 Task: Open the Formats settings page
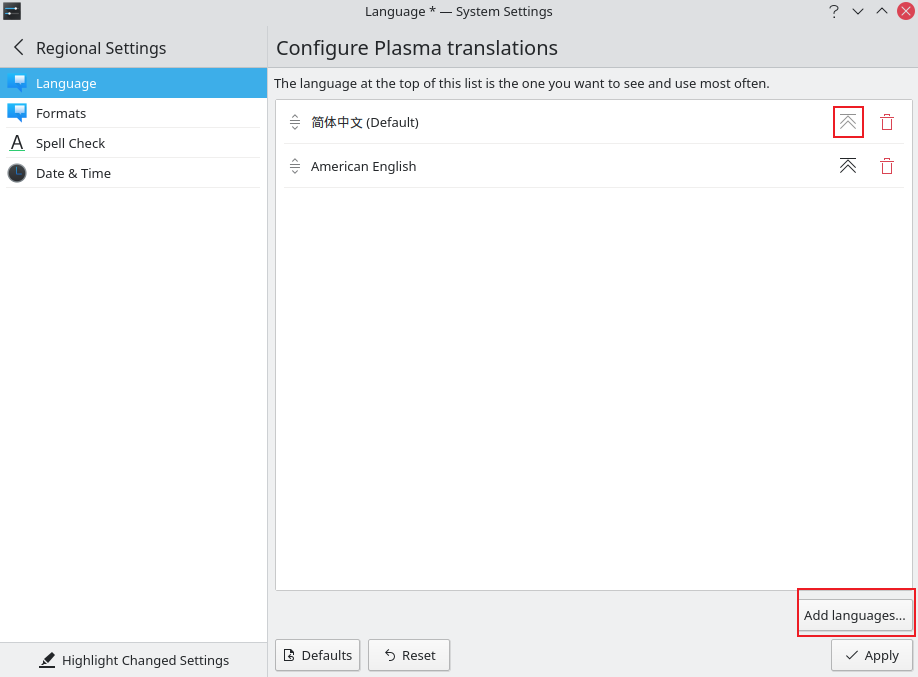pyautogui.click(x=61, y=113)
